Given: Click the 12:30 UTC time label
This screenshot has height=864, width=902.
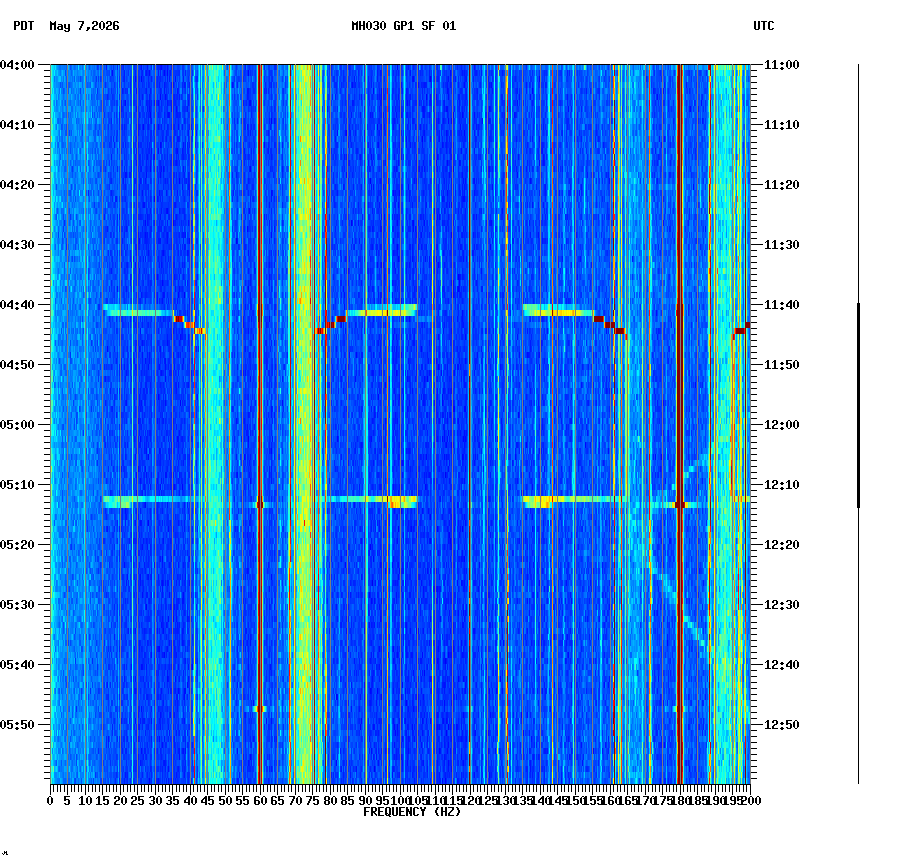Looking at the screenshot, I should 782,605.
